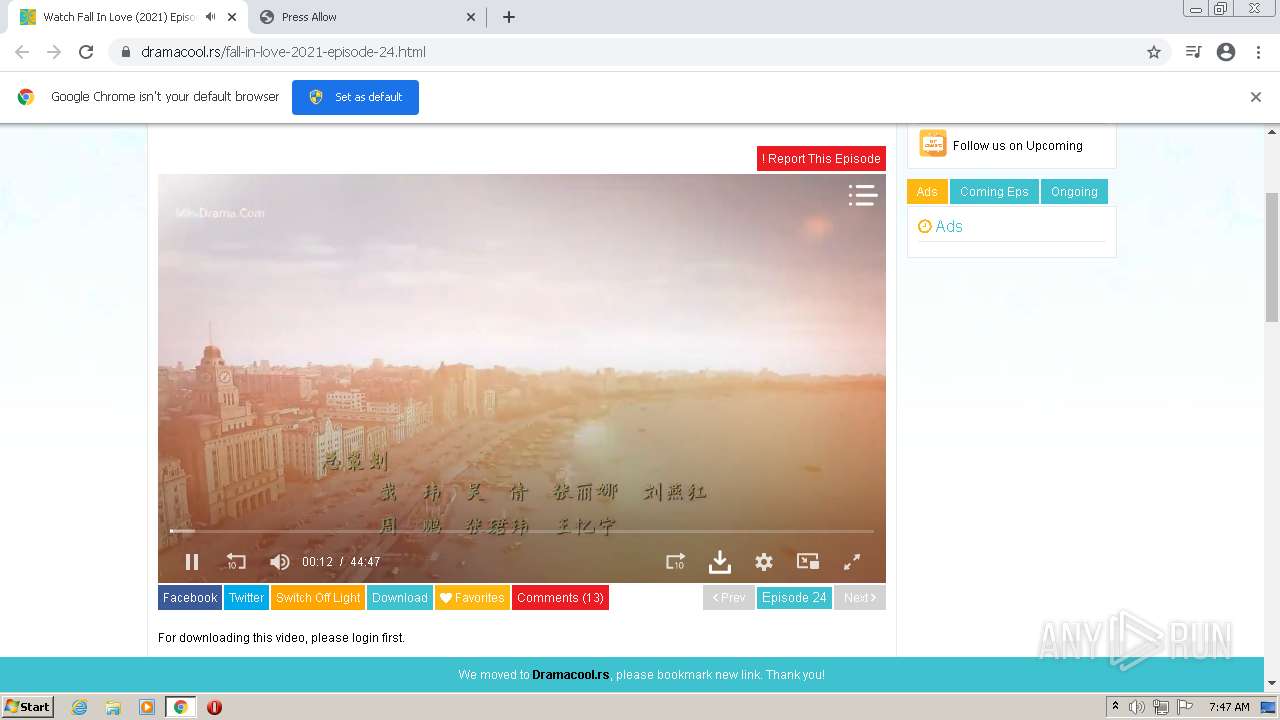The width and height of the screenshot is (1280, 720).
Task: Click the login link below video
Action: (x=366, y=638)
